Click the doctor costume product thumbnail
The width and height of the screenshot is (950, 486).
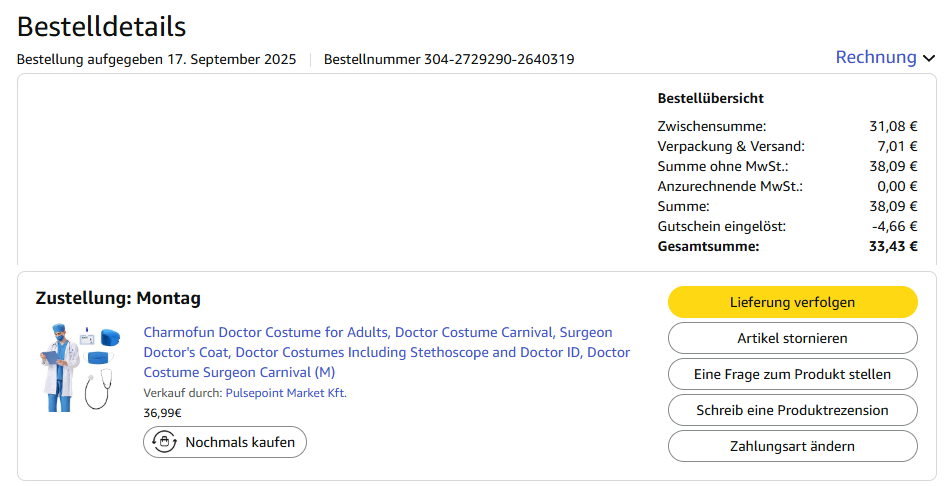tap(82, 366)
